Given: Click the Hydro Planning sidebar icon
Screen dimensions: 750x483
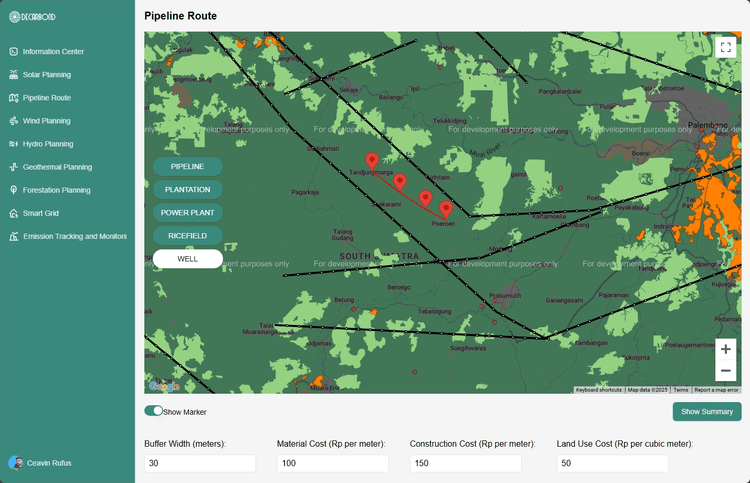Looking at the screenshot, I should [x=14, y=144].
